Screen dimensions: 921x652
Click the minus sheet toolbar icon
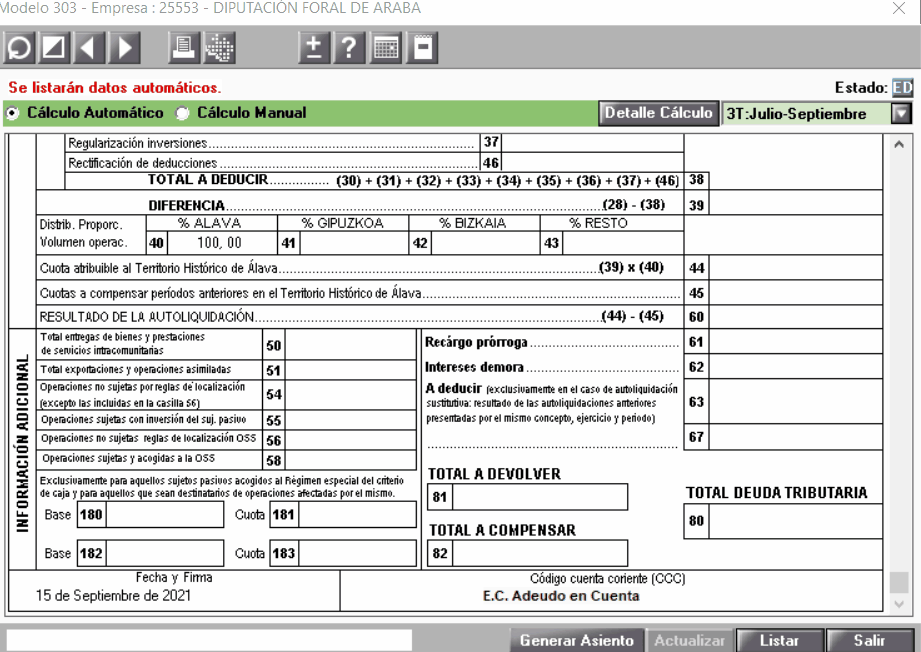[x=422, y=48]
